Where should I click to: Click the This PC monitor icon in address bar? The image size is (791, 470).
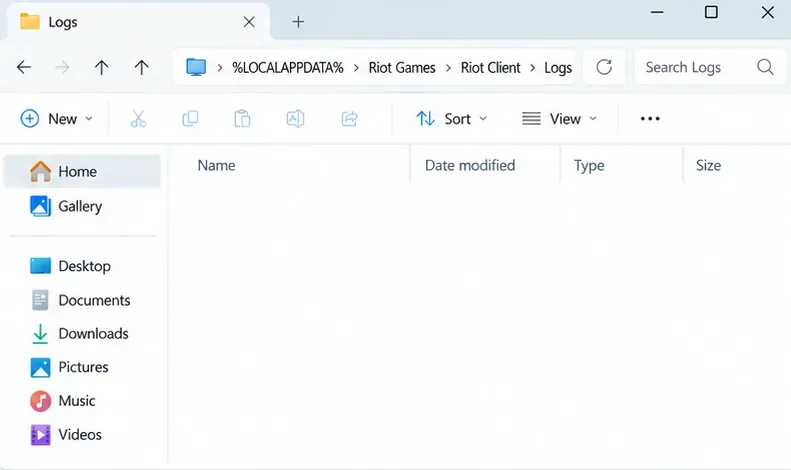click(196, 67)
